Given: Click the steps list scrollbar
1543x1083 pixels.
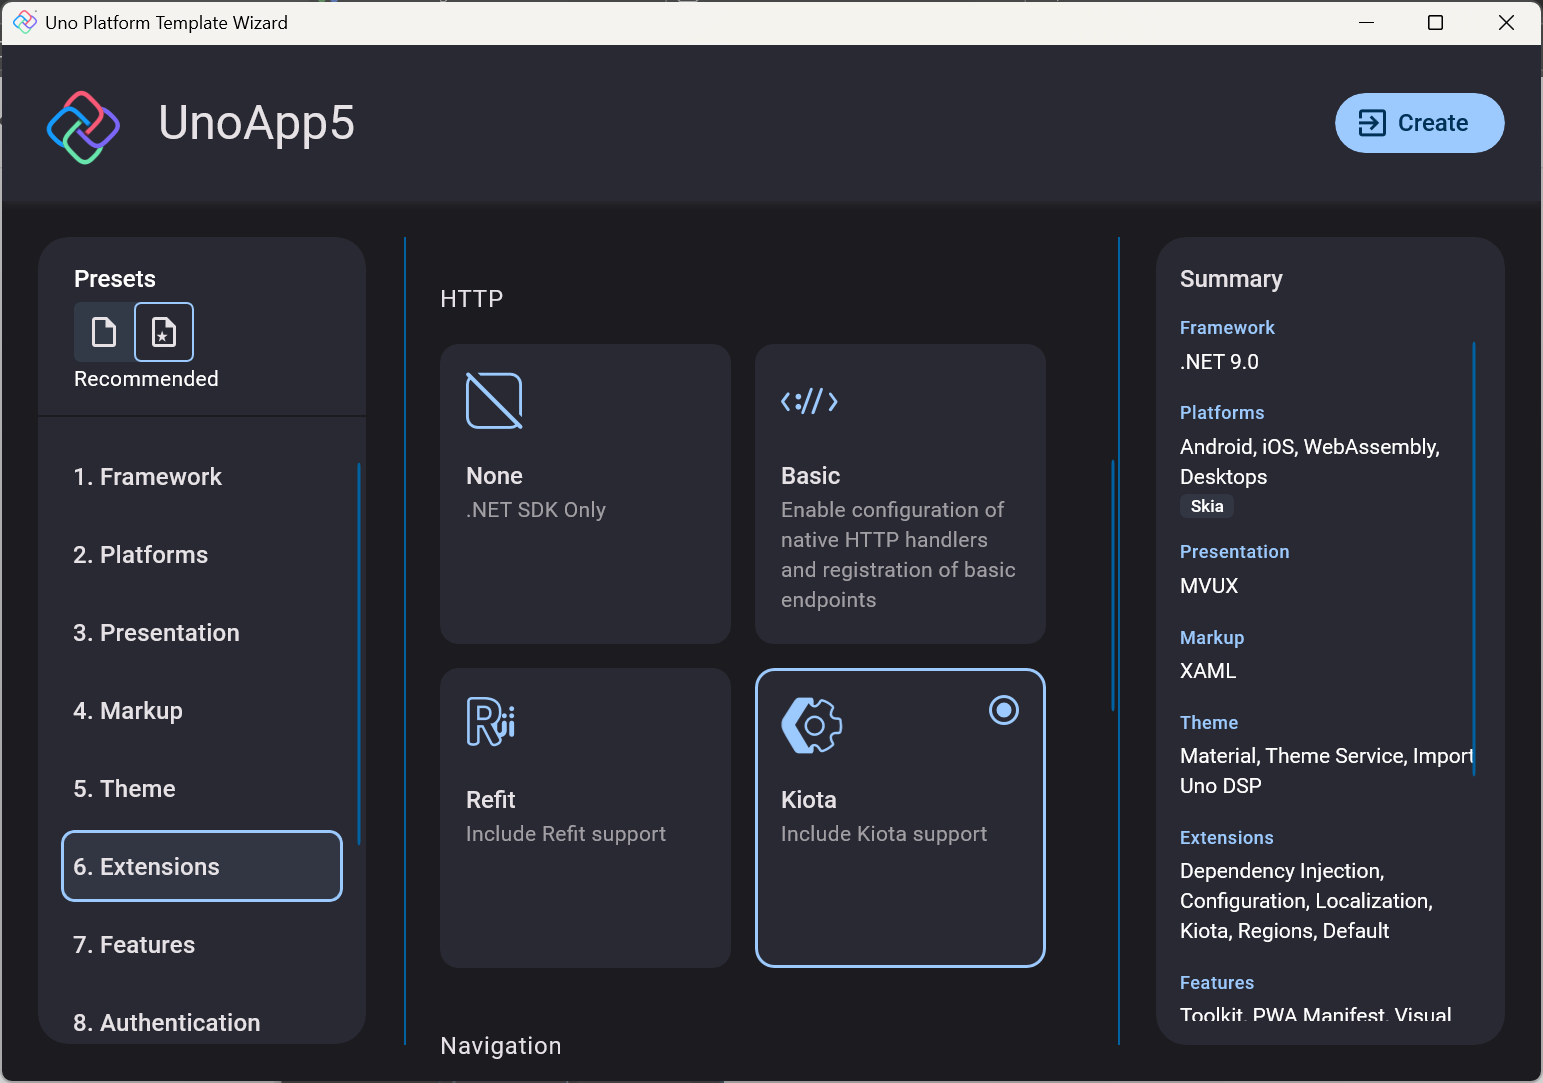Looking at the screenshot, I should click(x=359, y=654).
